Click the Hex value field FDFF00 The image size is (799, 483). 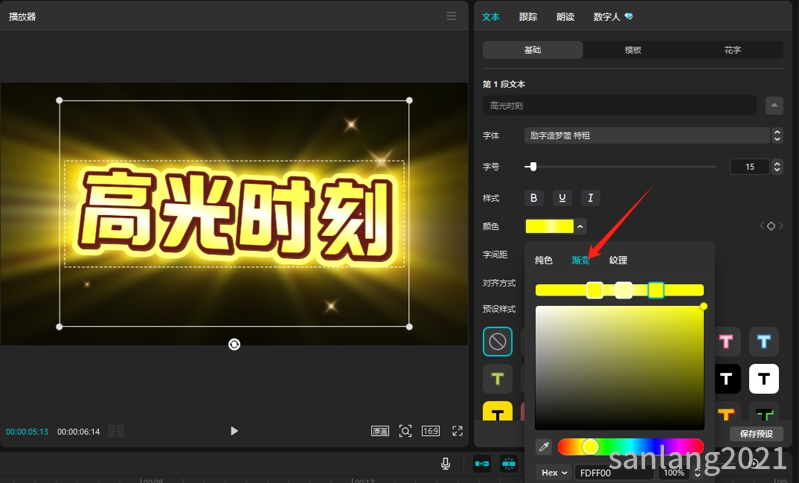(614, 473)
